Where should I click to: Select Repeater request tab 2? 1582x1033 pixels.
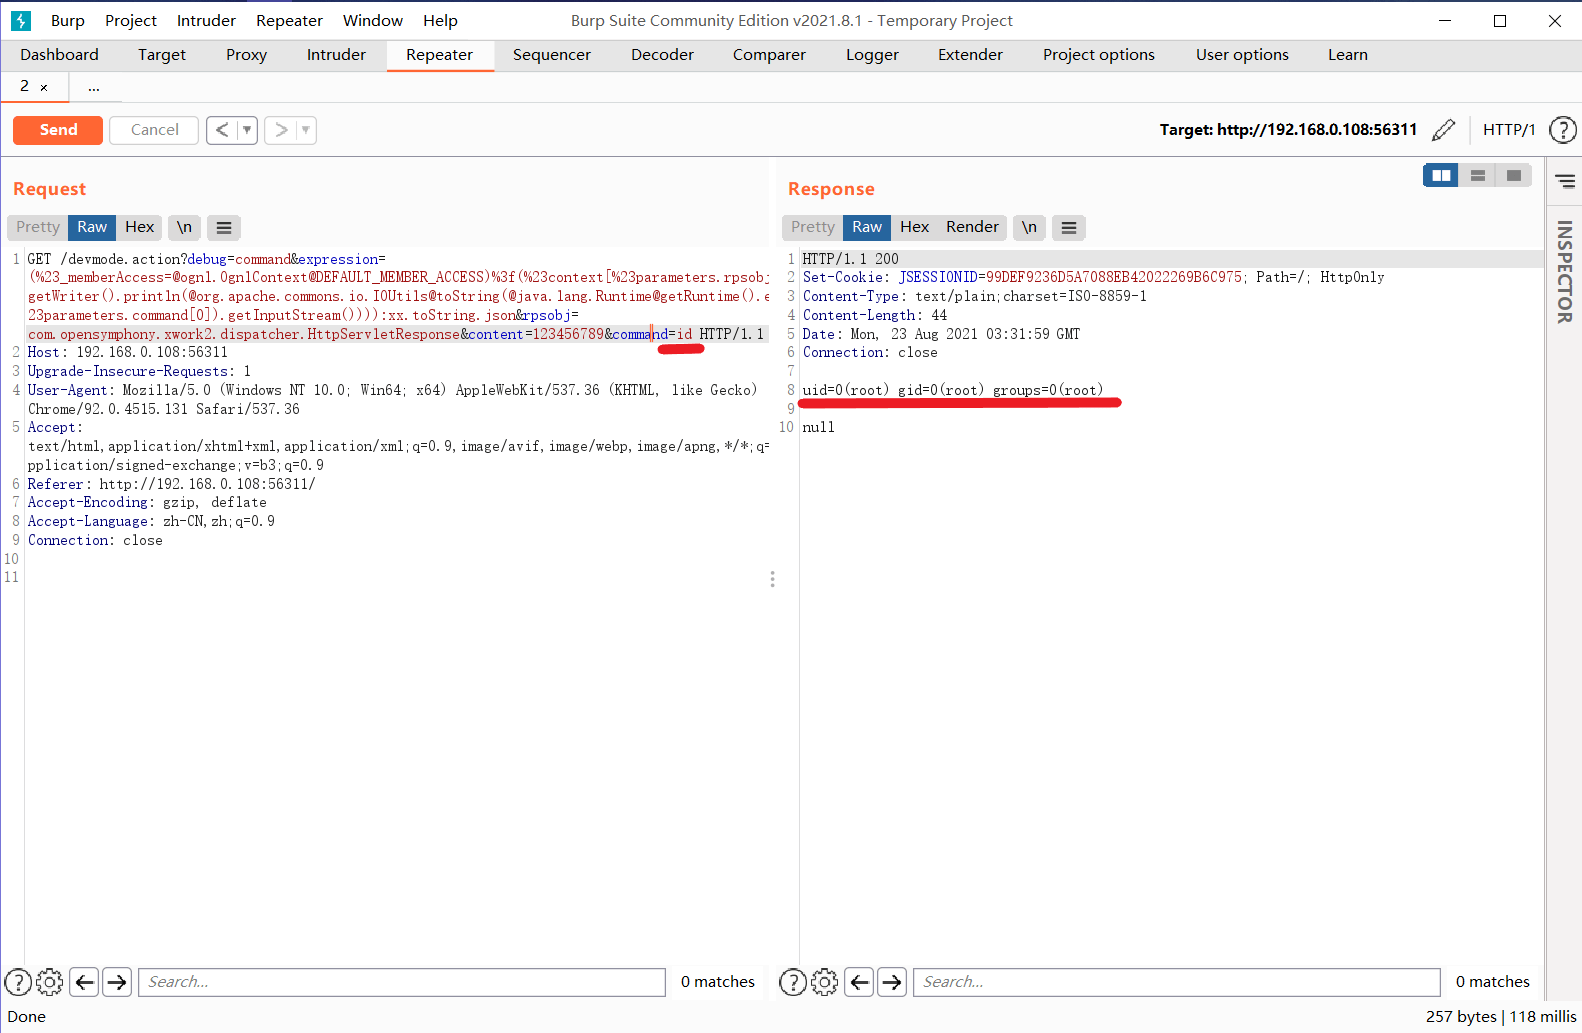click(25, 87)
